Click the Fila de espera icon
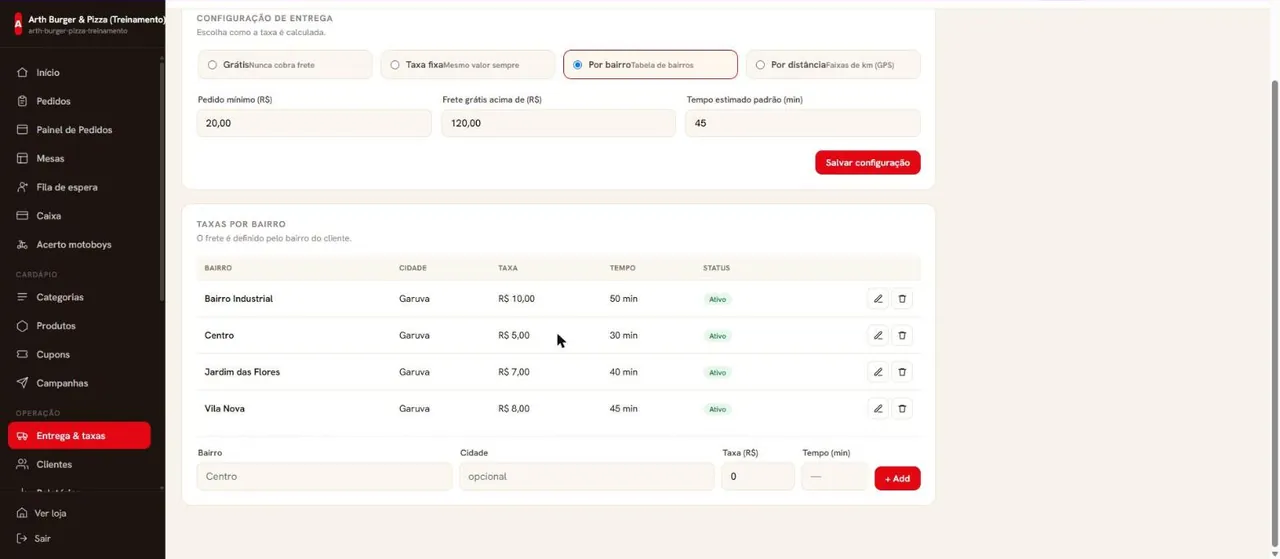1280x559 pixels. tap(22, 187)
